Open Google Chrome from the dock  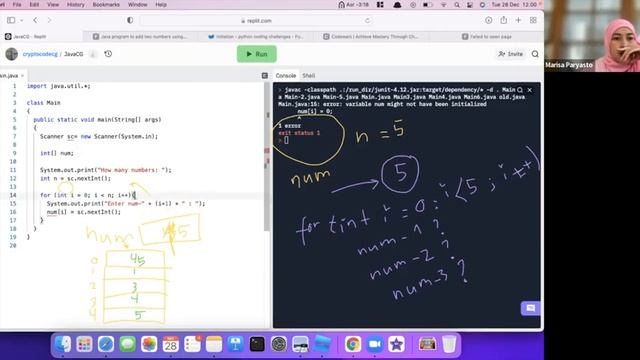[x=353, y=344]
